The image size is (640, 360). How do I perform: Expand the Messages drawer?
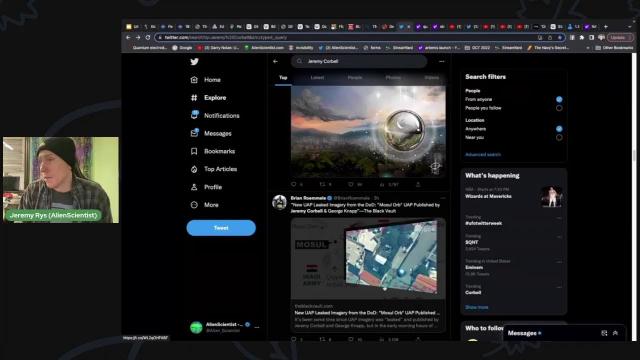(x=615, y=333)
